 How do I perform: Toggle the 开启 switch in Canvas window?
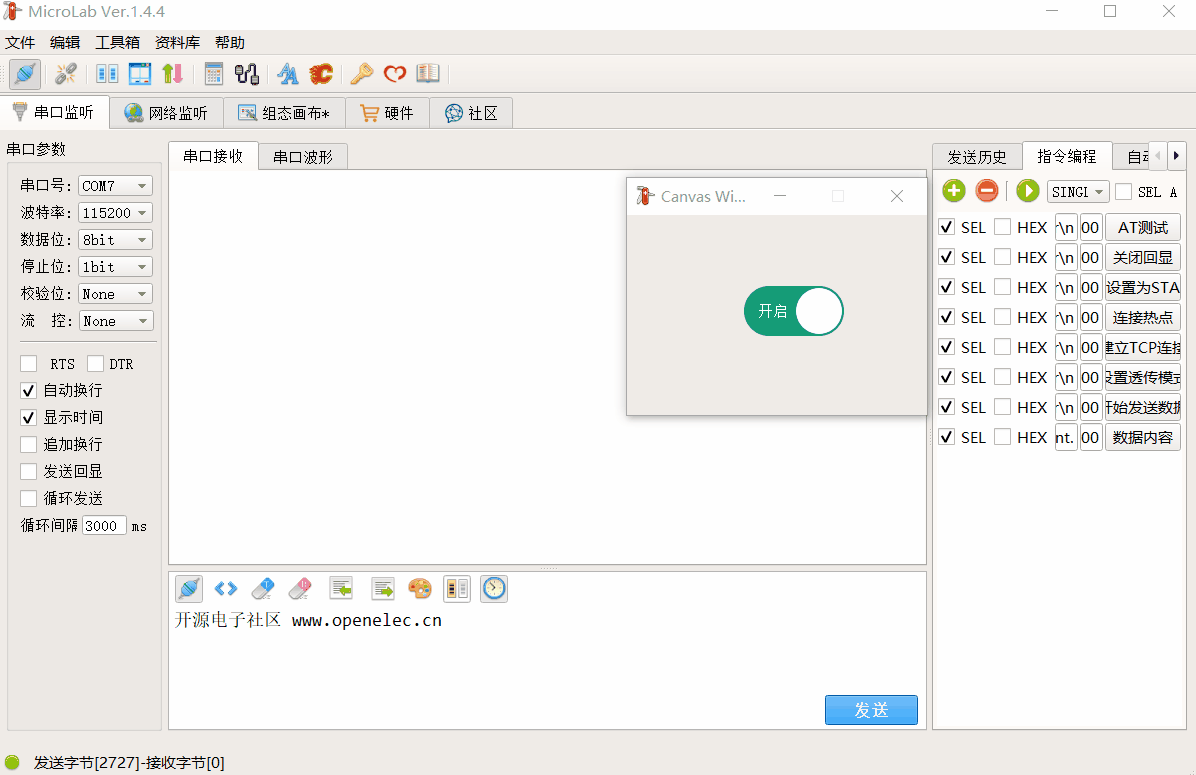(x=793, y=311)
